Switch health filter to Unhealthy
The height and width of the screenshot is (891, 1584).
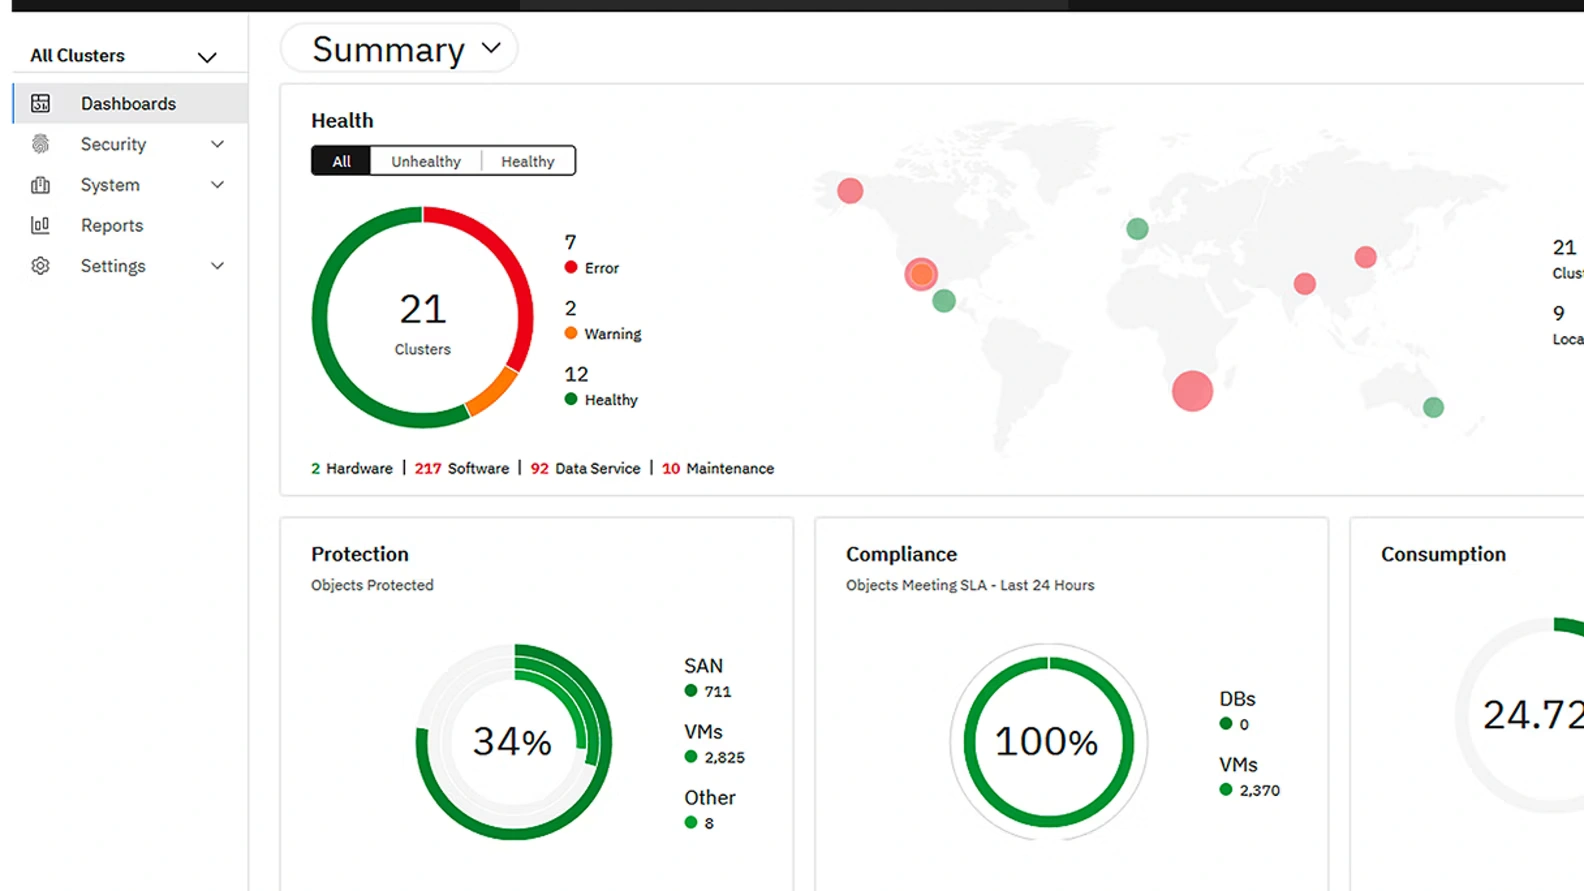tap(425, 161)
